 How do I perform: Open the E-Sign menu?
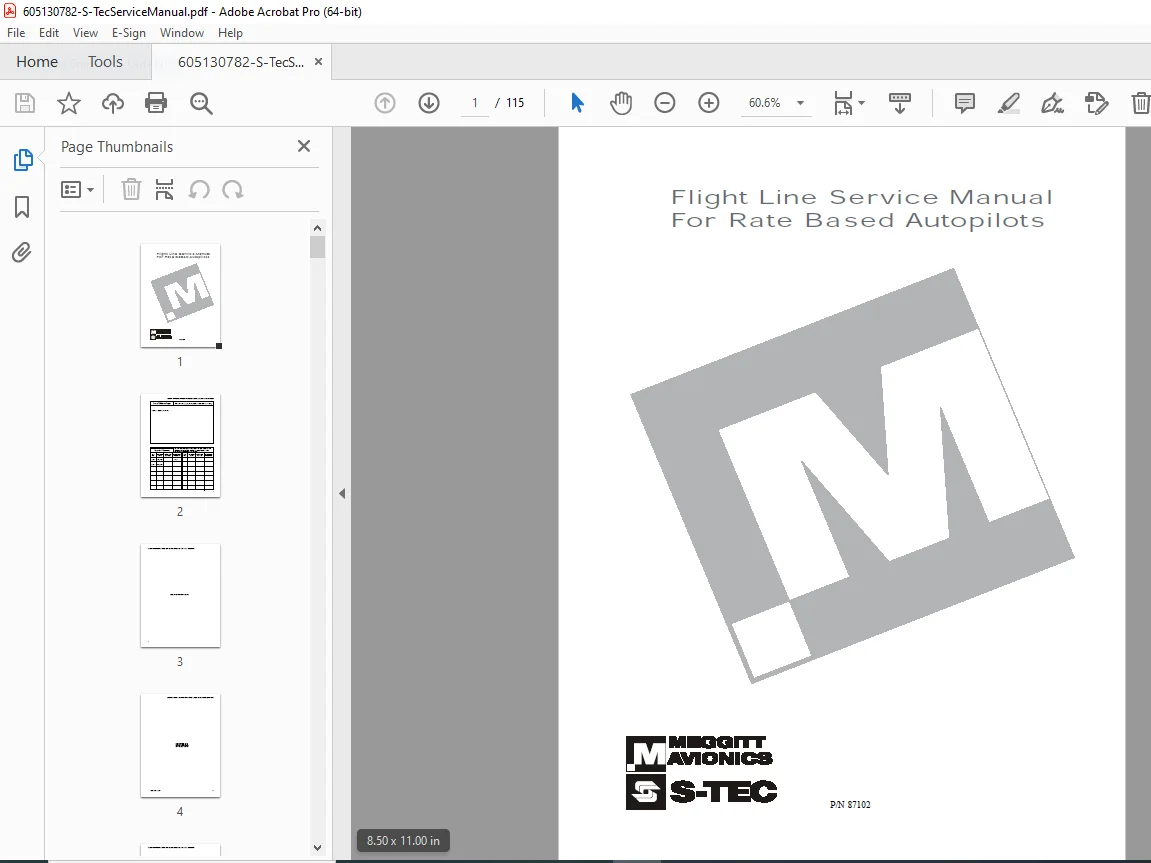(128, 33)
